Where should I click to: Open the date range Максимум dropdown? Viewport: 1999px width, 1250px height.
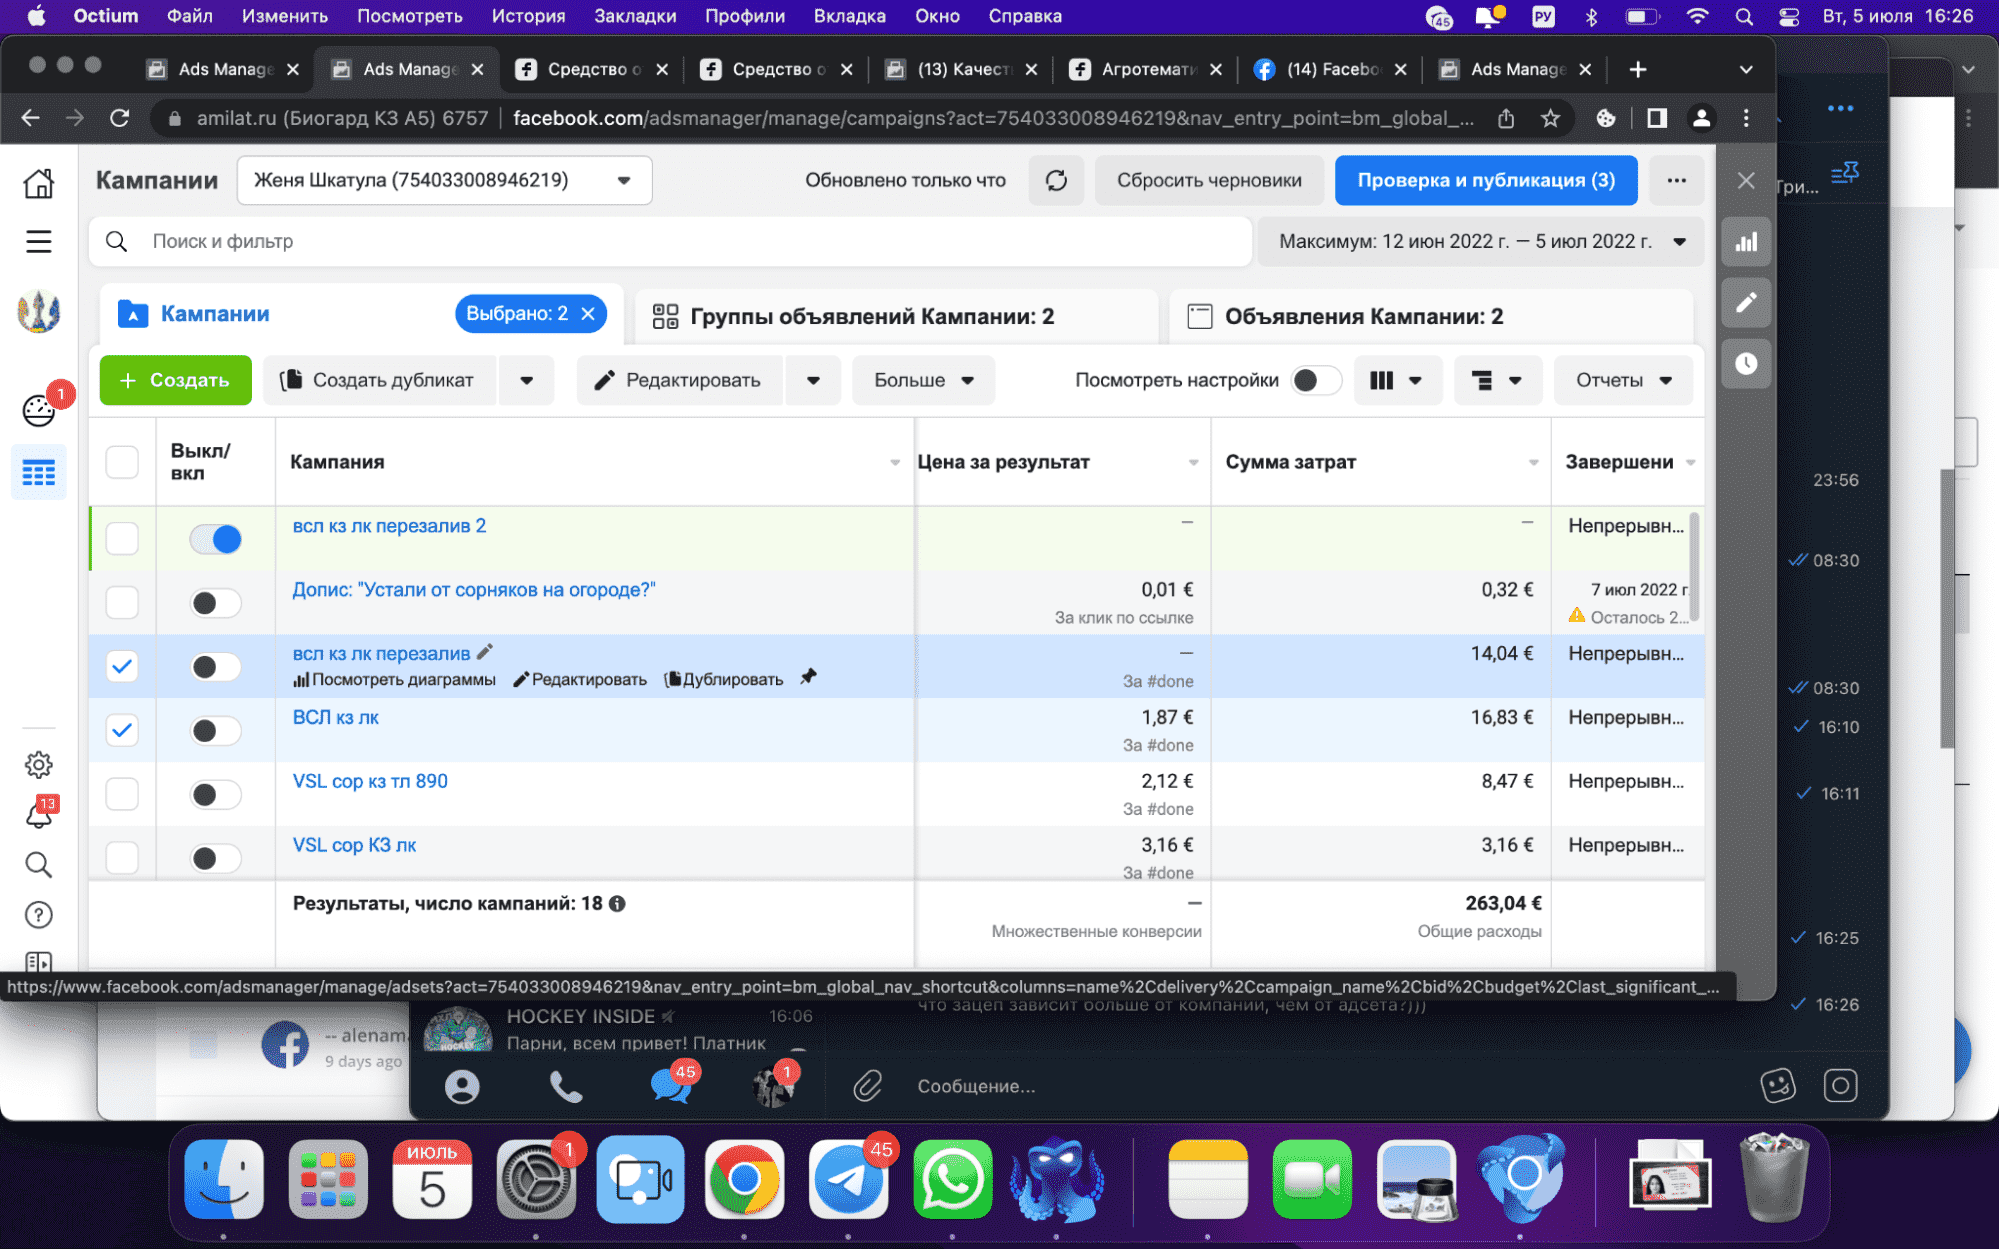click(1481, 241)
